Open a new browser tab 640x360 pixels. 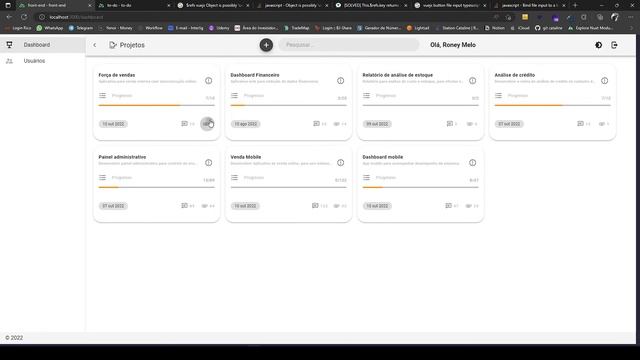click(575, 5)
